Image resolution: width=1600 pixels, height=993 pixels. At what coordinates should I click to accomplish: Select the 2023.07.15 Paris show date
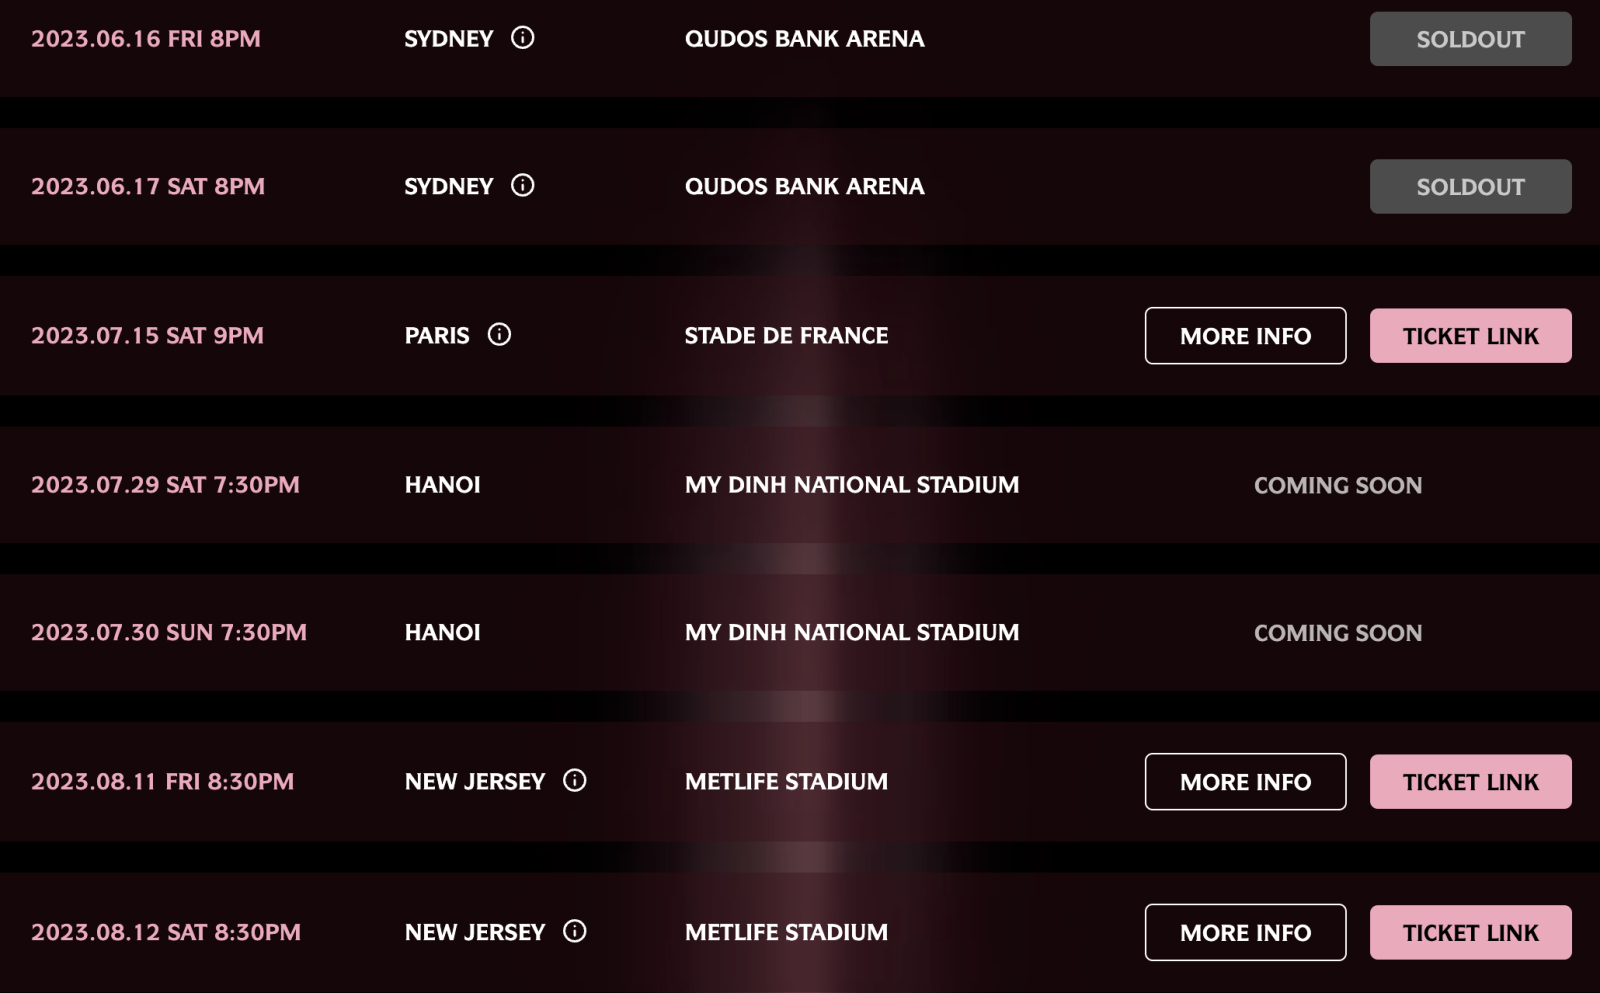tap(147, 336)
